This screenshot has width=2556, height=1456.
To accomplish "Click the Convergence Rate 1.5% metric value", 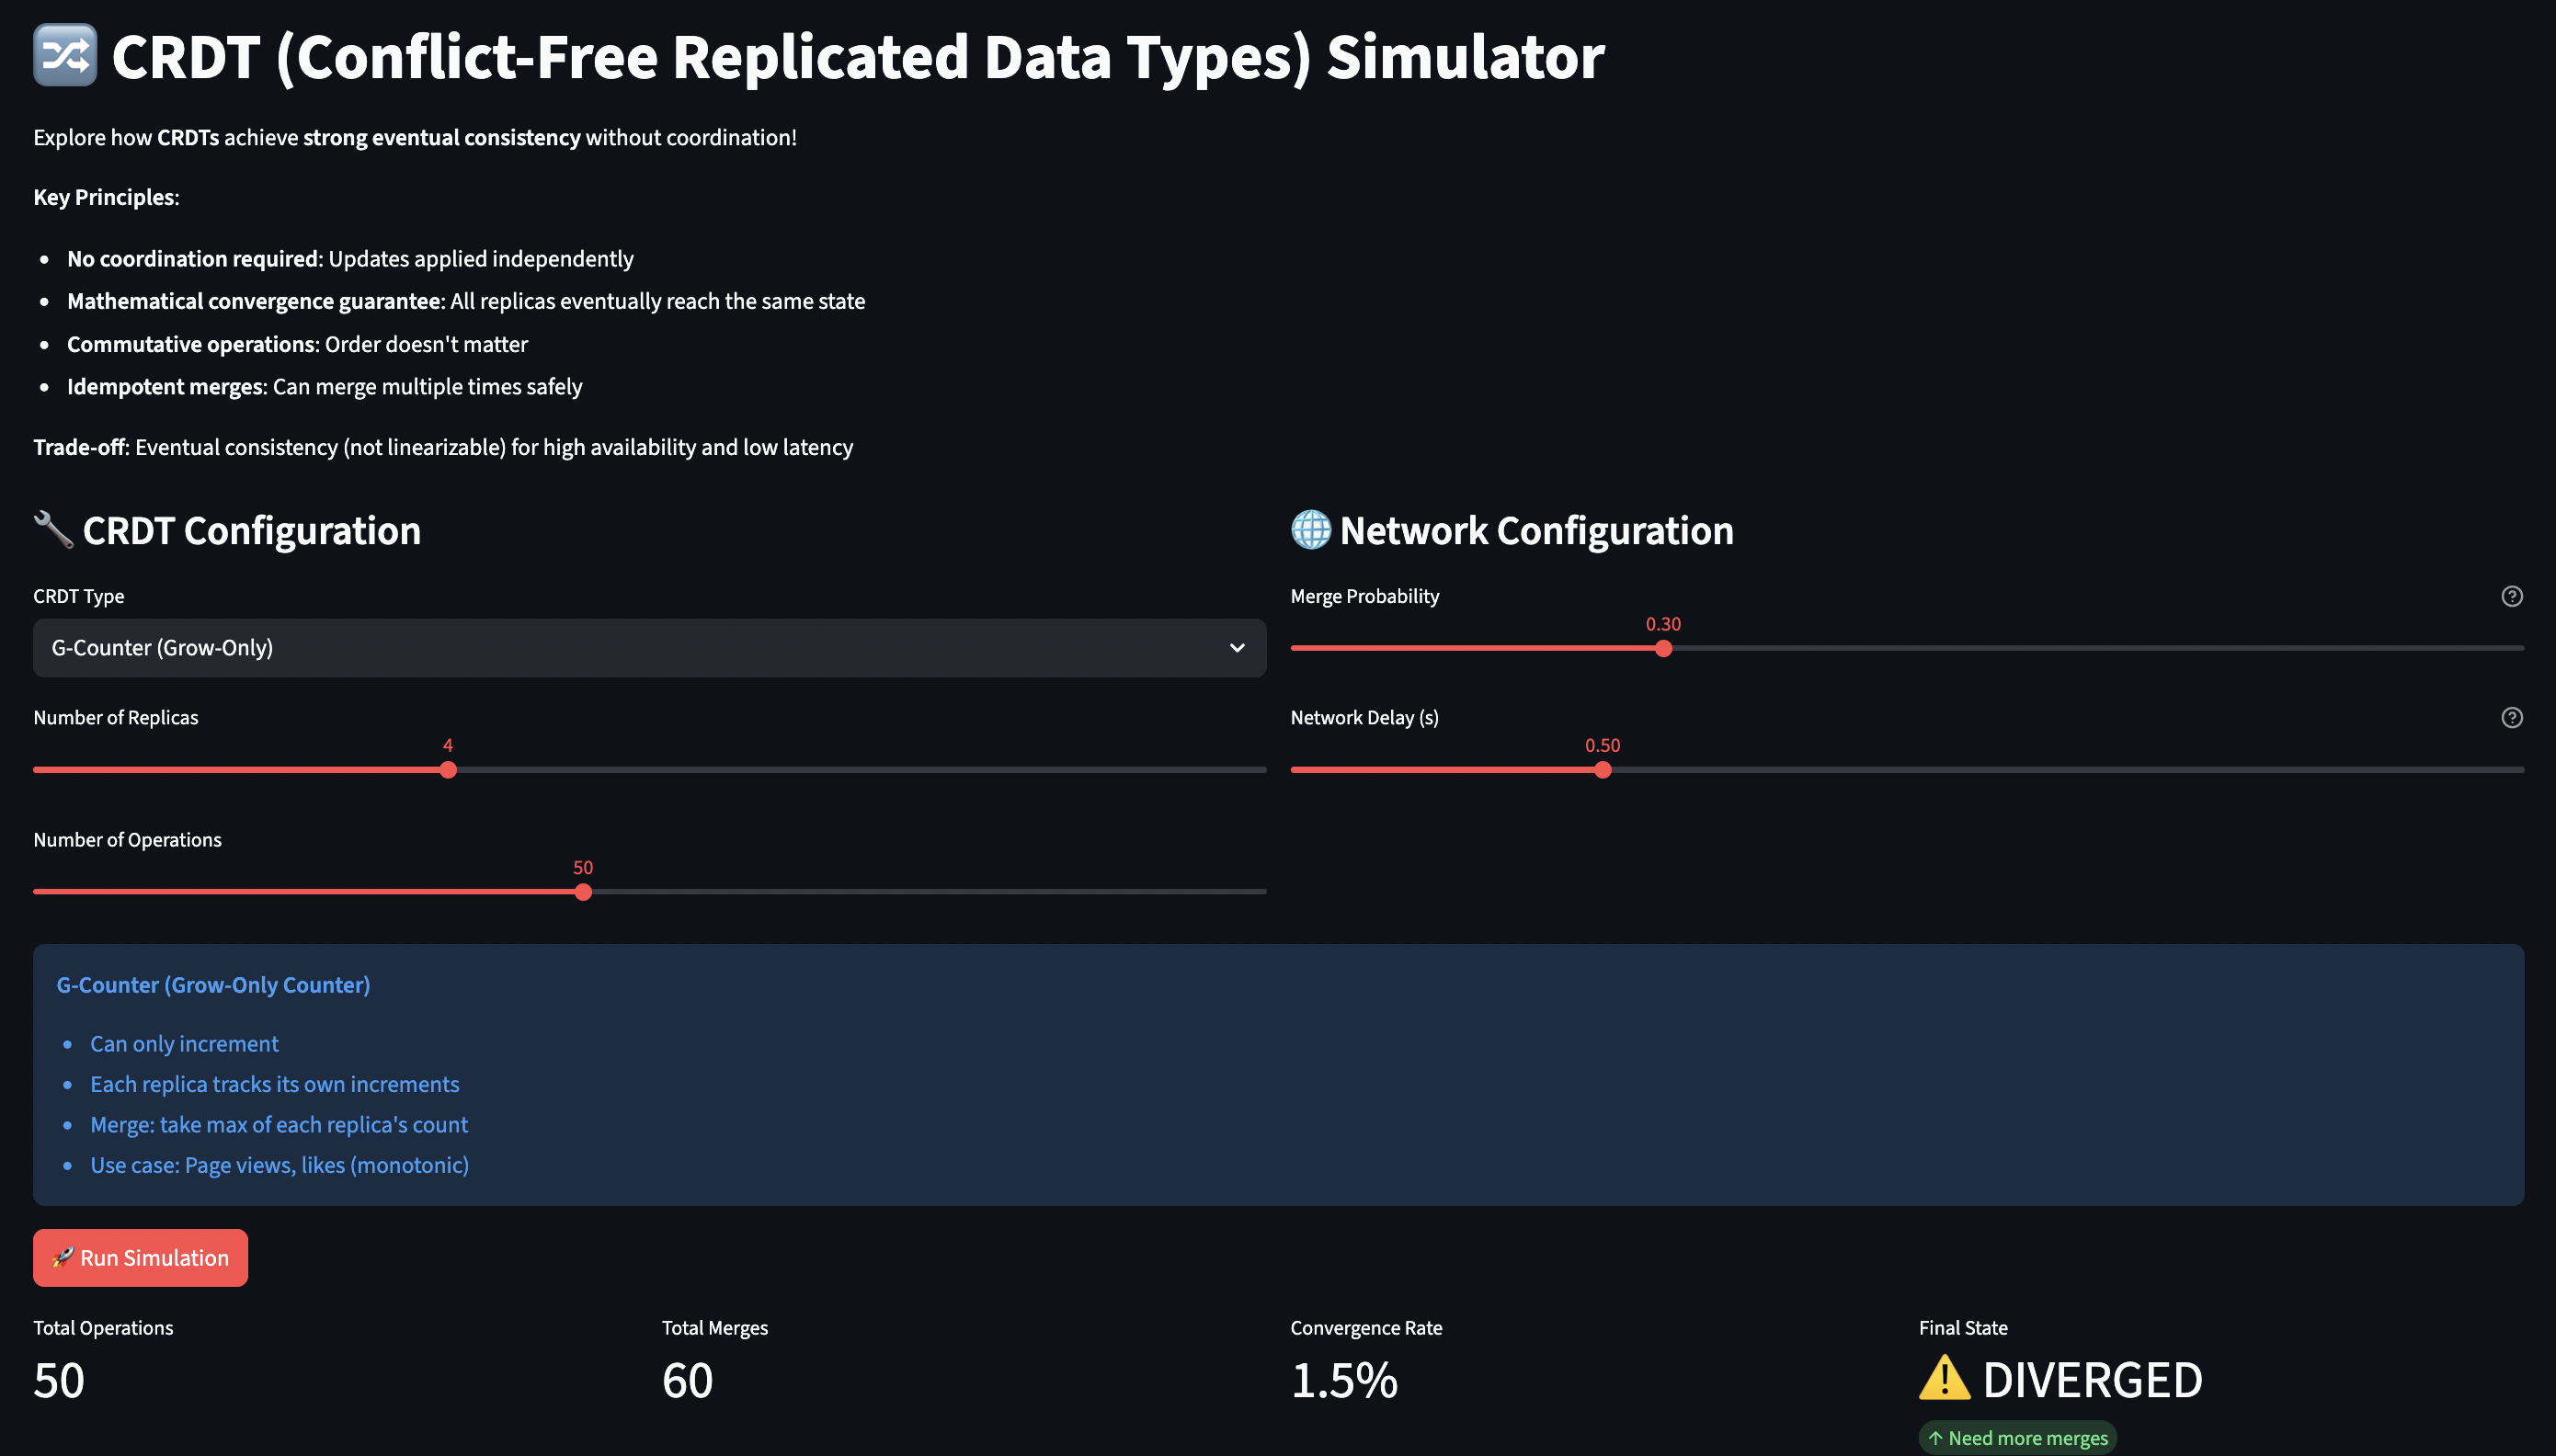I will click(1343, 1380).
